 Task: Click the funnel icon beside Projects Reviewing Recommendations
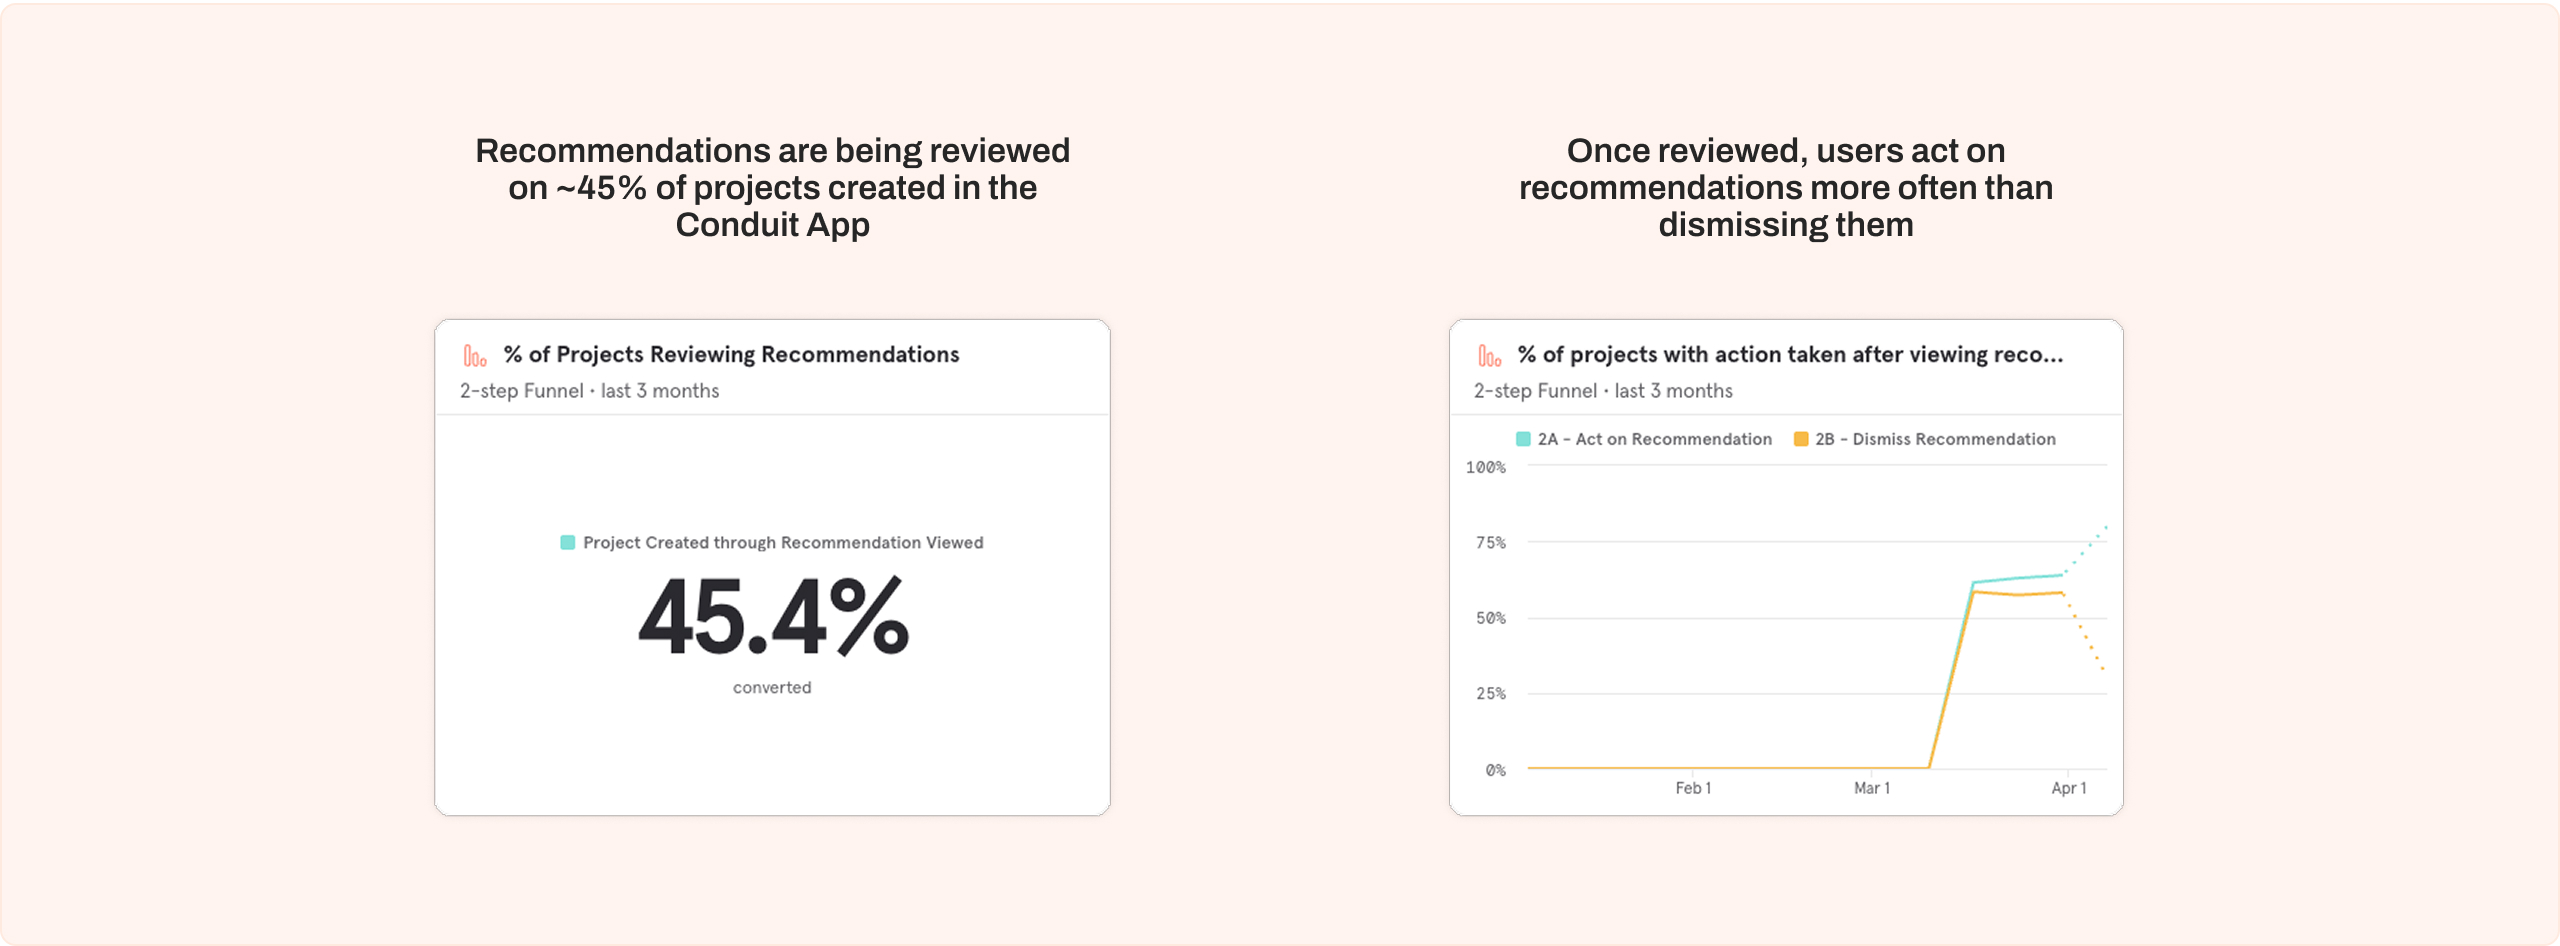(x=475, y=356)
